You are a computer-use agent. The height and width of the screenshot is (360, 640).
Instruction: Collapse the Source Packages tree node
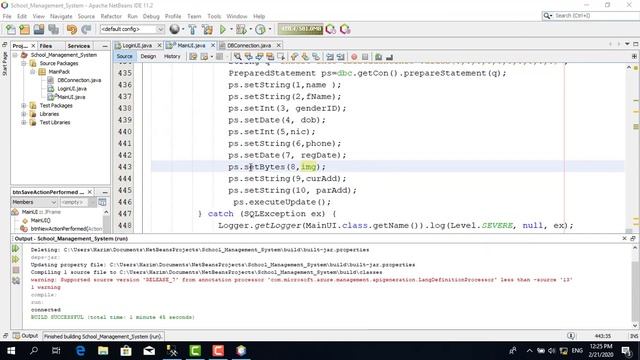tap(24, 63)
